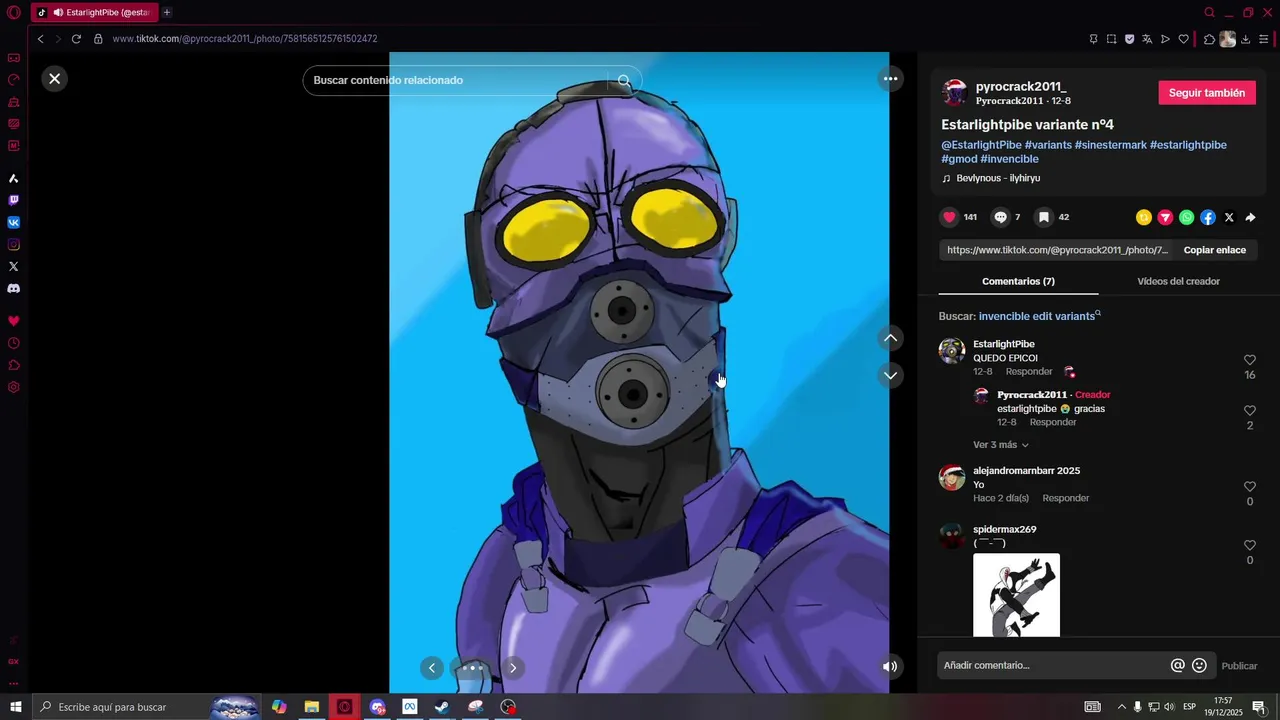This screenshot has width=1280, height=720.
Task: Open Twitch in the Opera sidebar
Action: [x=14, y=200]
